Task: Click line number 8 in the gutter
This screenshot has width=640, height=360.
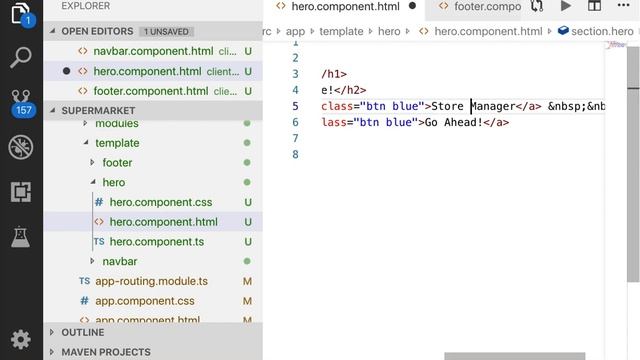Action: pyautogui.click(x=295, y=155)
